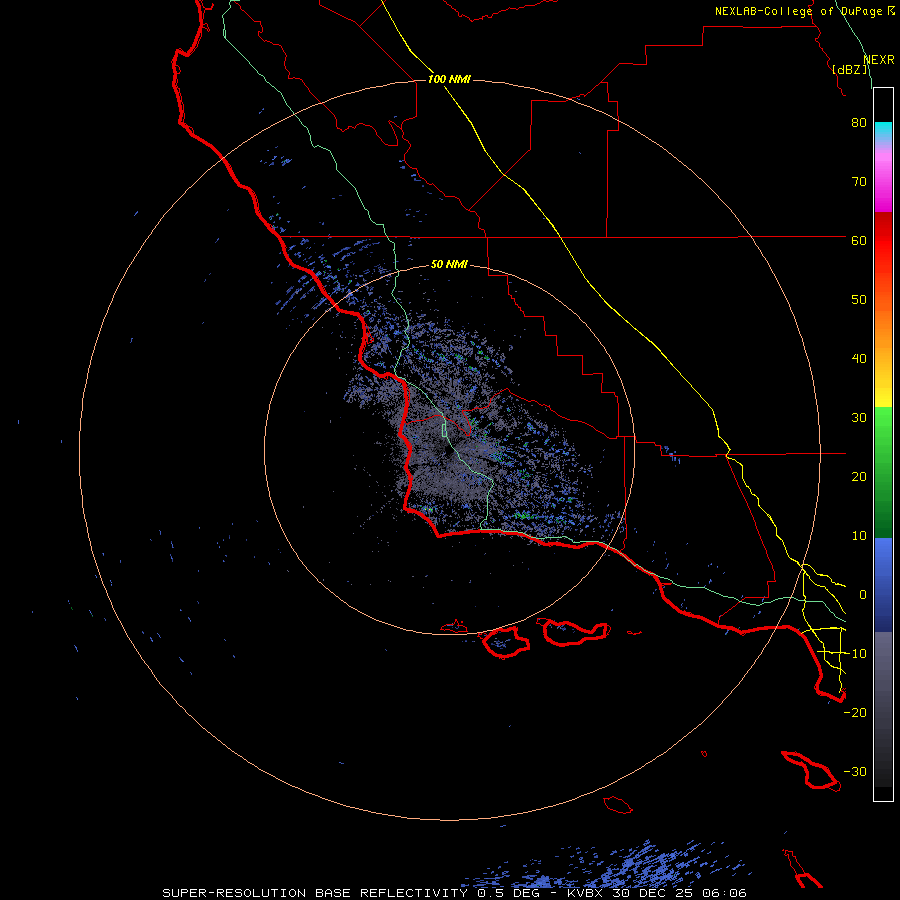Image resolution: width=900 pixels, height=900 pixels.
Task: Click the 50 dBZ value on the scale
Action: click(859, 300)
